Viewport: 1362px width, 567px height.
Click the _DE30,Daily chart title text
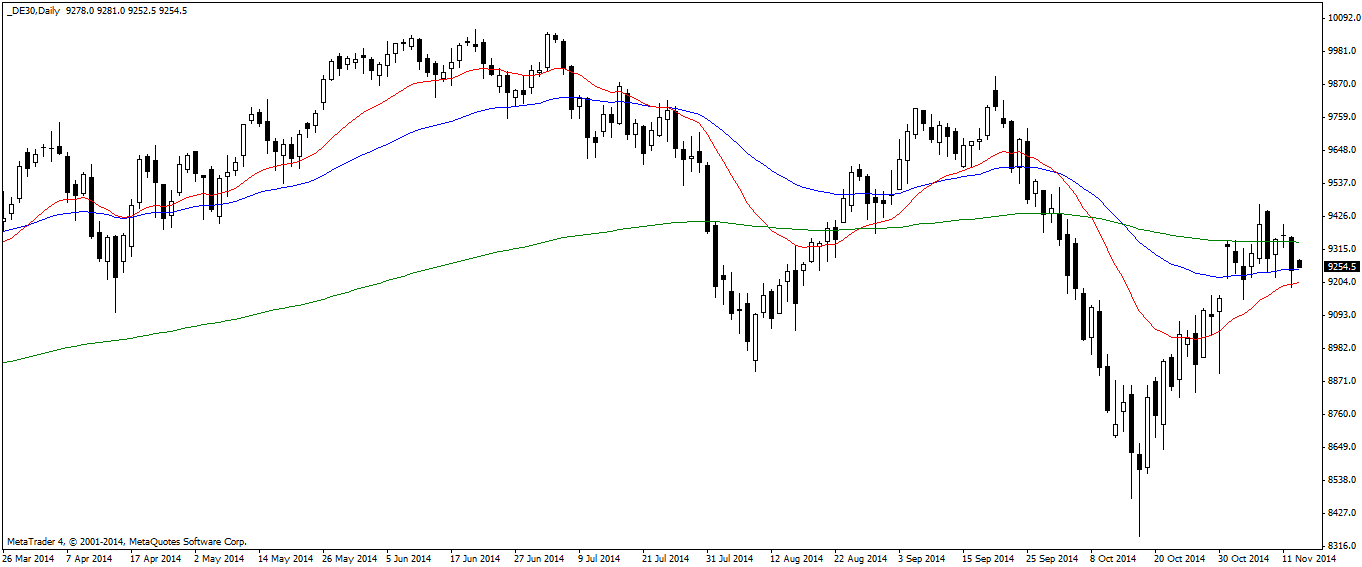34,9
